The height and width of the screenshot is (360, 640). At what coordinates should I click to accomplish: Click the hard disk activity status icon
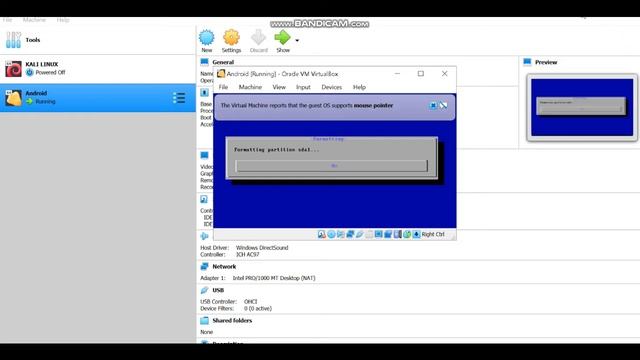click(x=322, y=234)
